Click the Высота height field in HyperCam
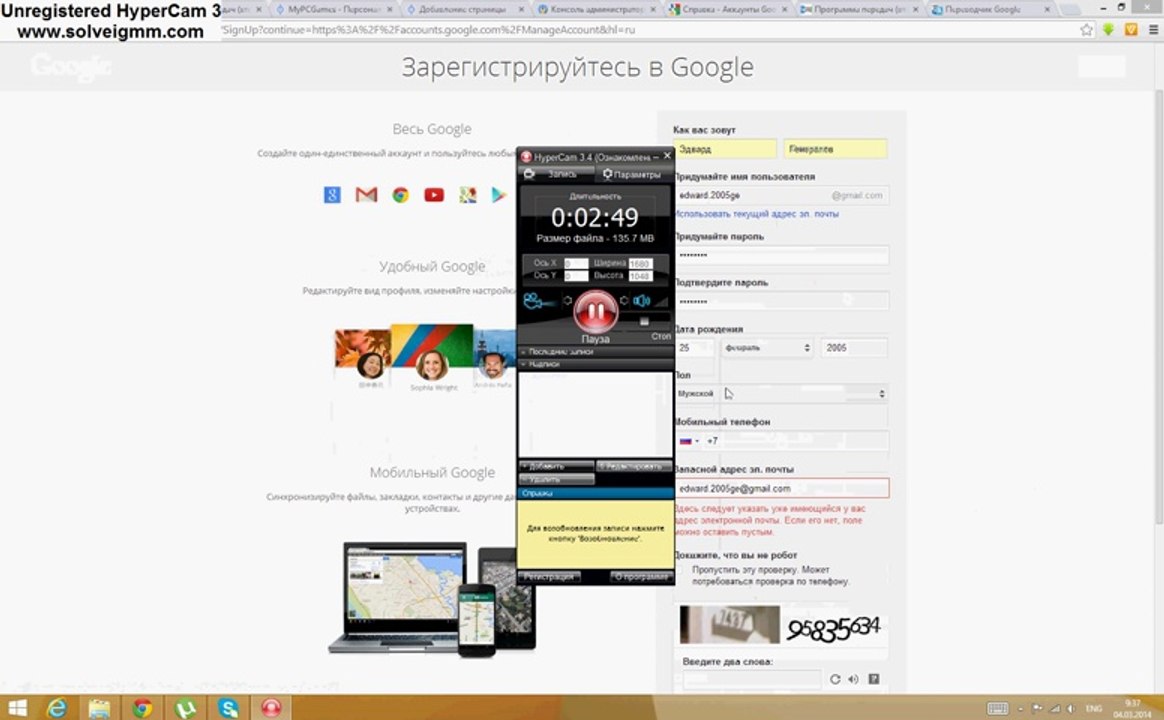 [x=641, y=276]
